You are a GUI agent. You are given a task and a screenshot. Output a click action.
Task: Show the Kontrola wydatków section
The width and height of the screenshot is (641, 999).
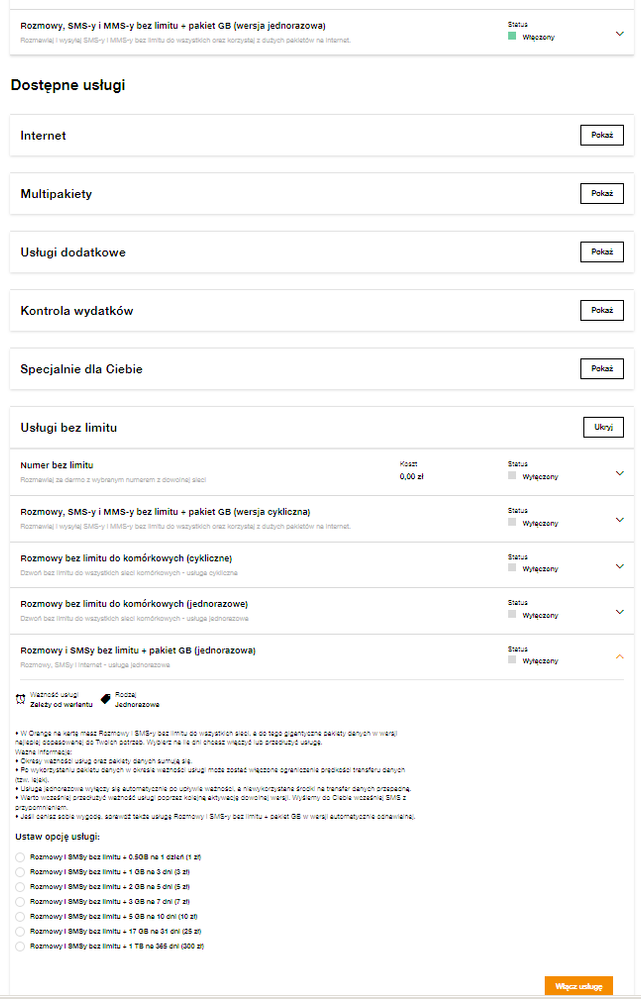[x=601, y=311]
